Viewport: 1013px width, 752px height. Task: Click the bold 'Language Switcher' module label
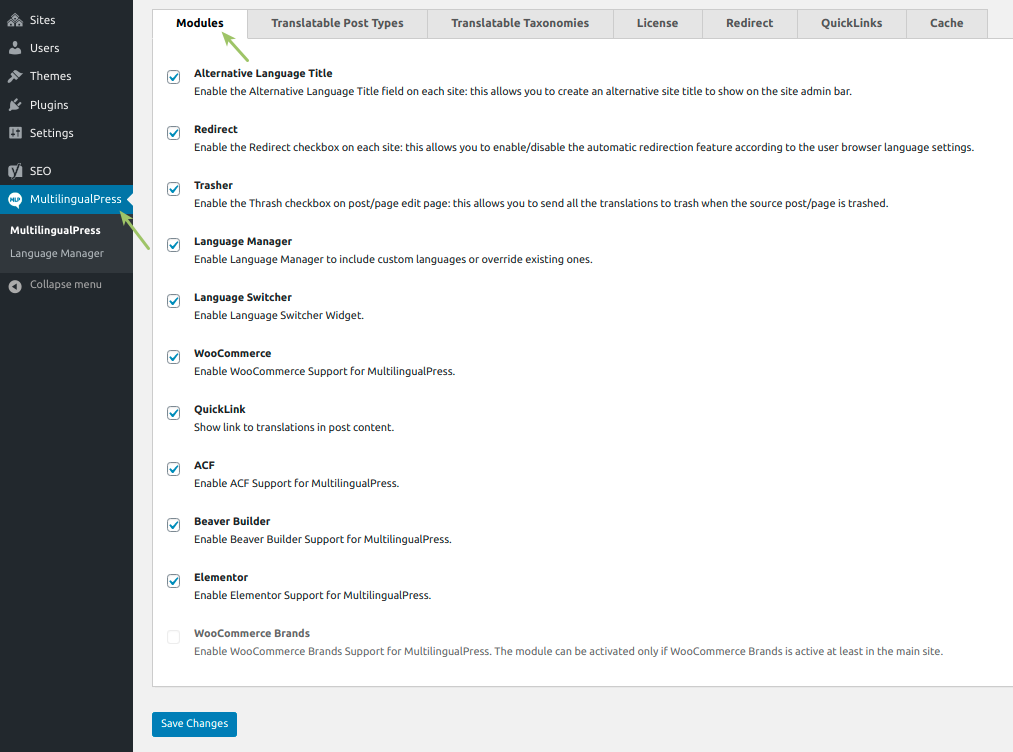click(x=243, y=297)
